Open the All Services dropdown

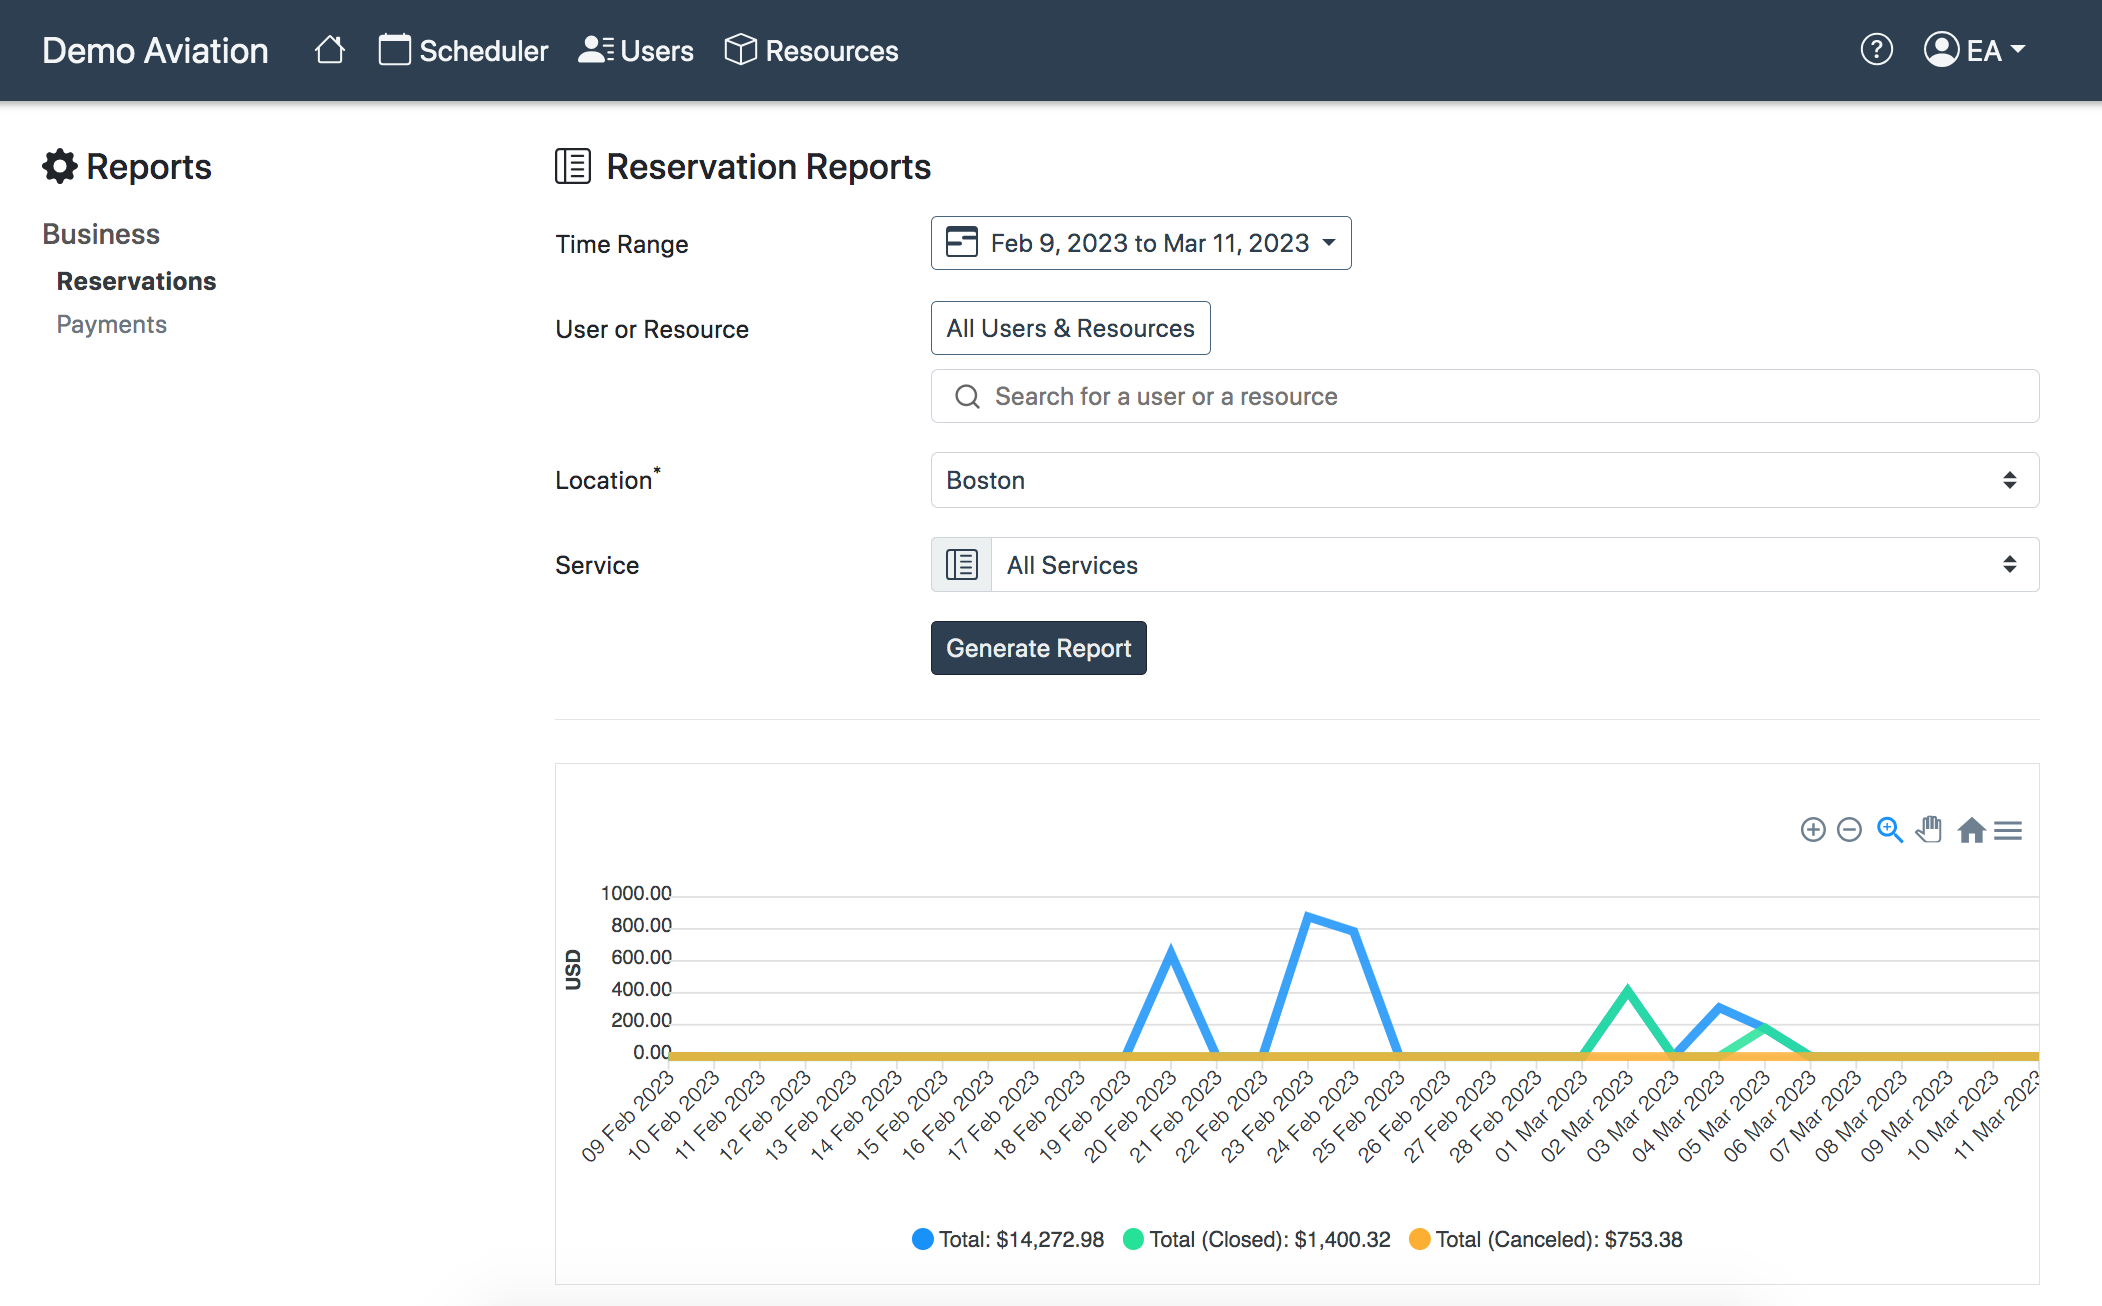tap(1485, 565)
